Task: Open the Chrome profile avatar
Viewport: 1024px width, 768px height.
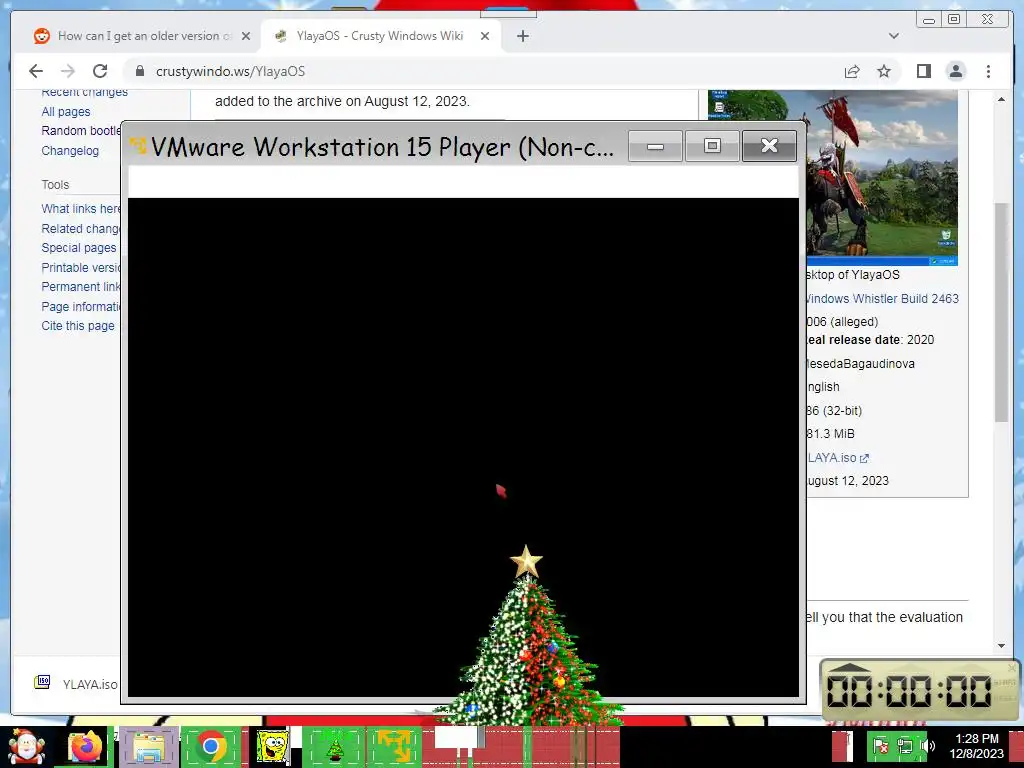Action: 956,71
